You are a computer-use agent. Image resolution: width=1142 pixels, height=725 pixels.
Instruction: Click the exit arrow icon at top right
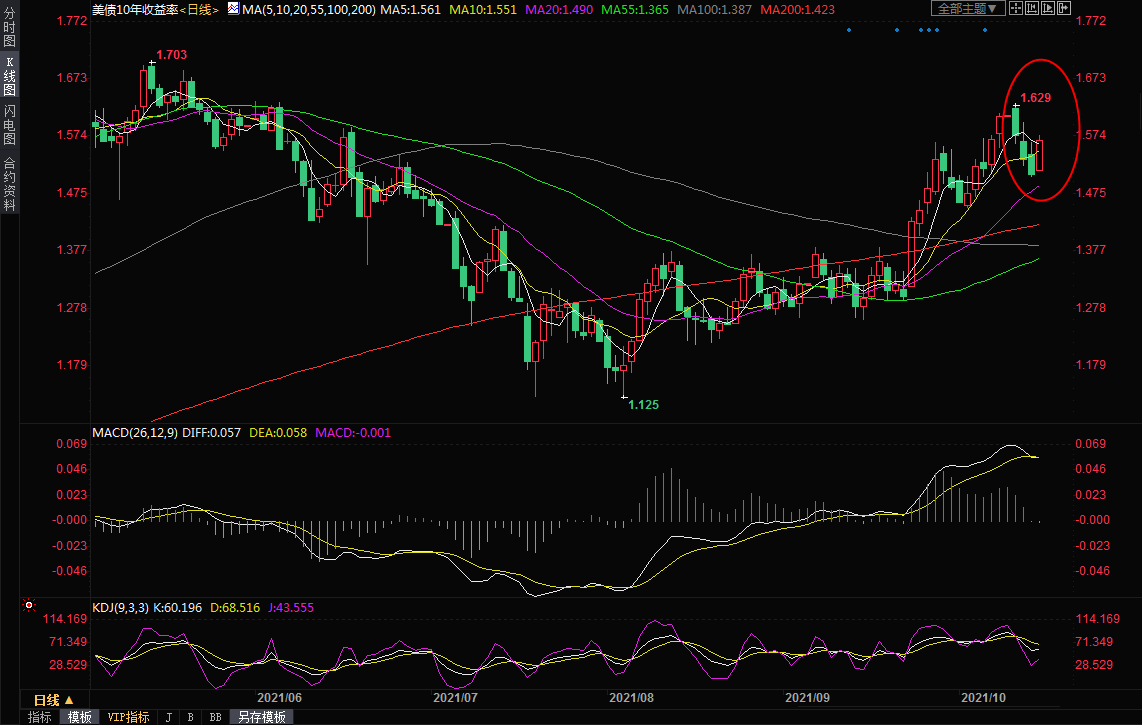1064,9
